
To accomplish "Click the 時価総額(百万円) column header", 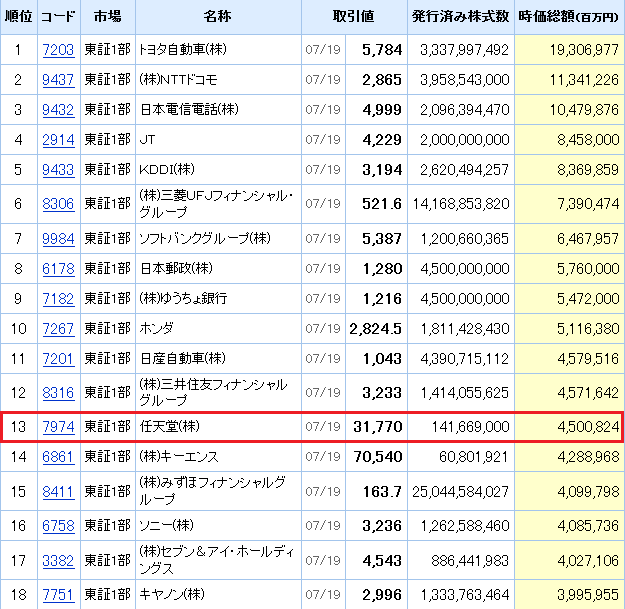I will tap(569, 17).
